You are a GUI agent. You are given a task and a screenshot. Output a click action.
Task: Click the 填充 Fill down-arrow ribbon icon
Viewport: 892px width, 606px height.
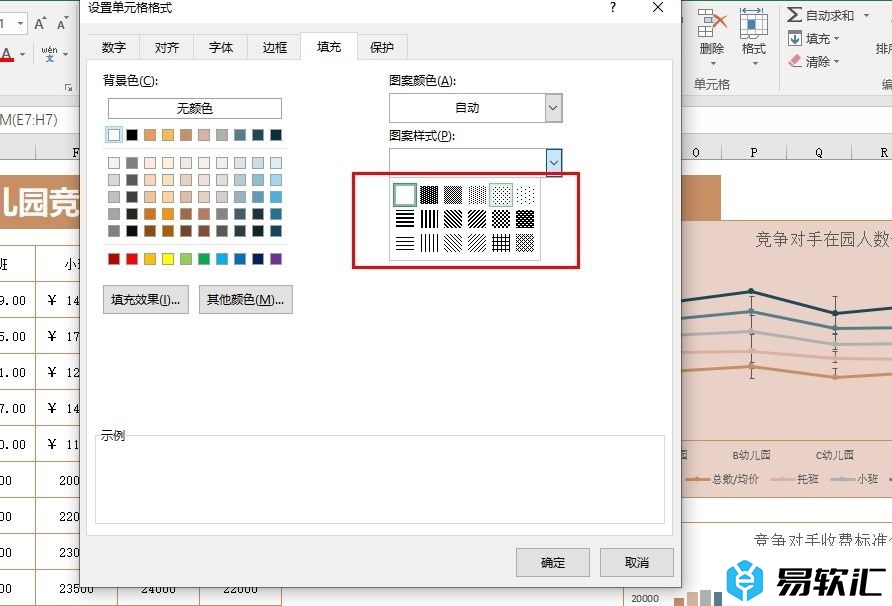(x=795, y=38)
